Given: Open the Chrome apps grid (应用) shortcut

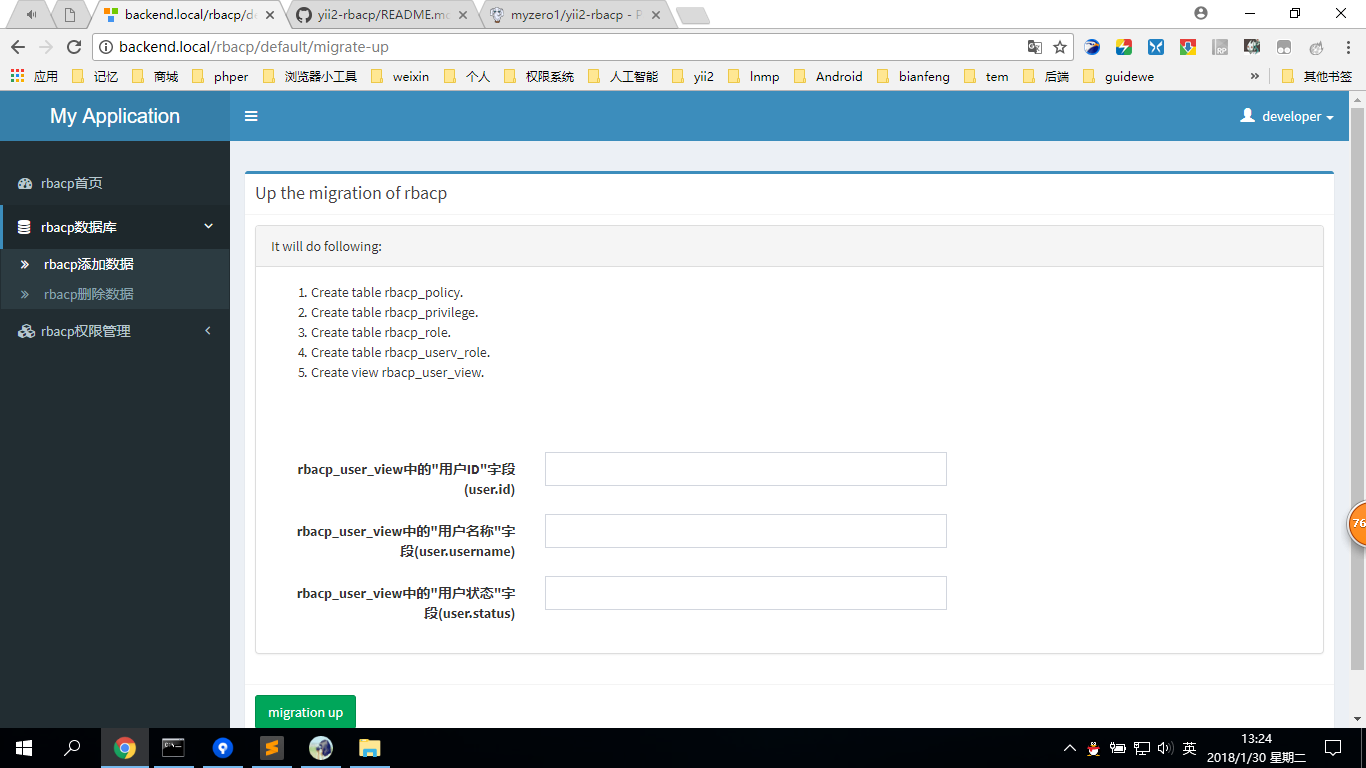Looking at the screenshot, I should [34, 76].
